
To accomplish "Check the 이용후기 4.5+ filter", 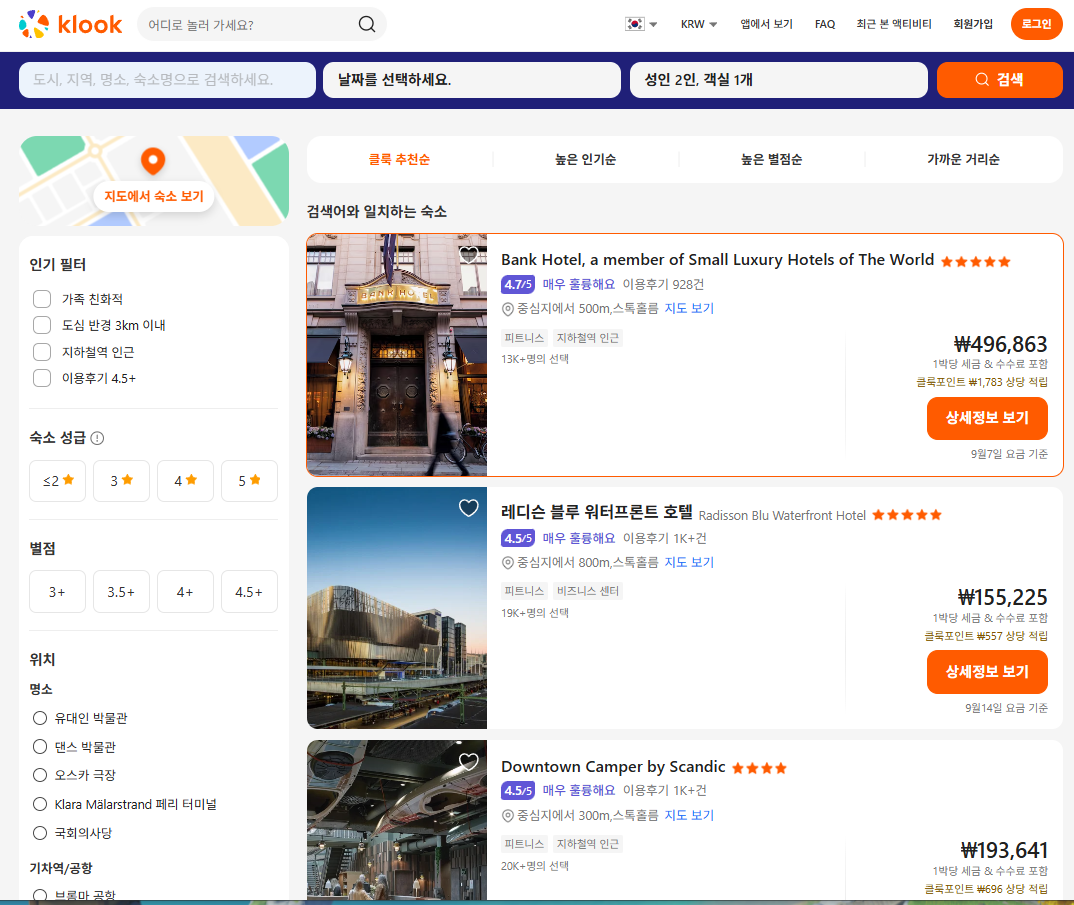I will pyautogui.click(x=42, y=378).
